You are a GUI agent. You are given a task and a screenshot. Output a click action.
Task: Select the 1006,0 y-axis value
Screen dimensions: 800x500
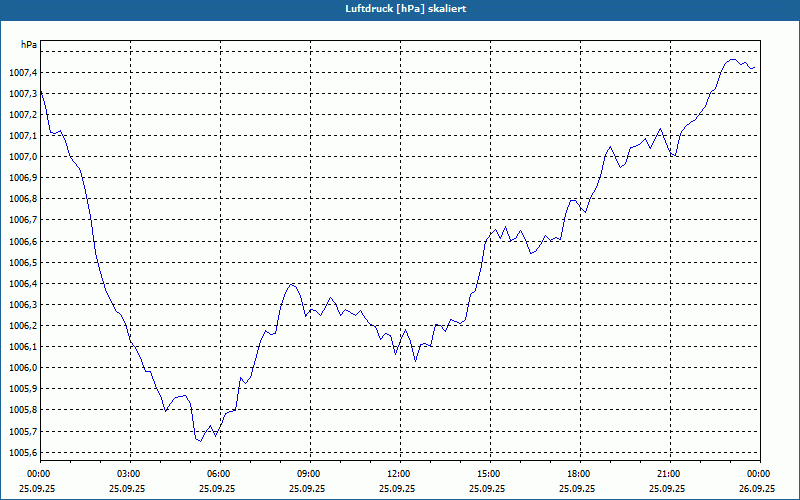23,368
